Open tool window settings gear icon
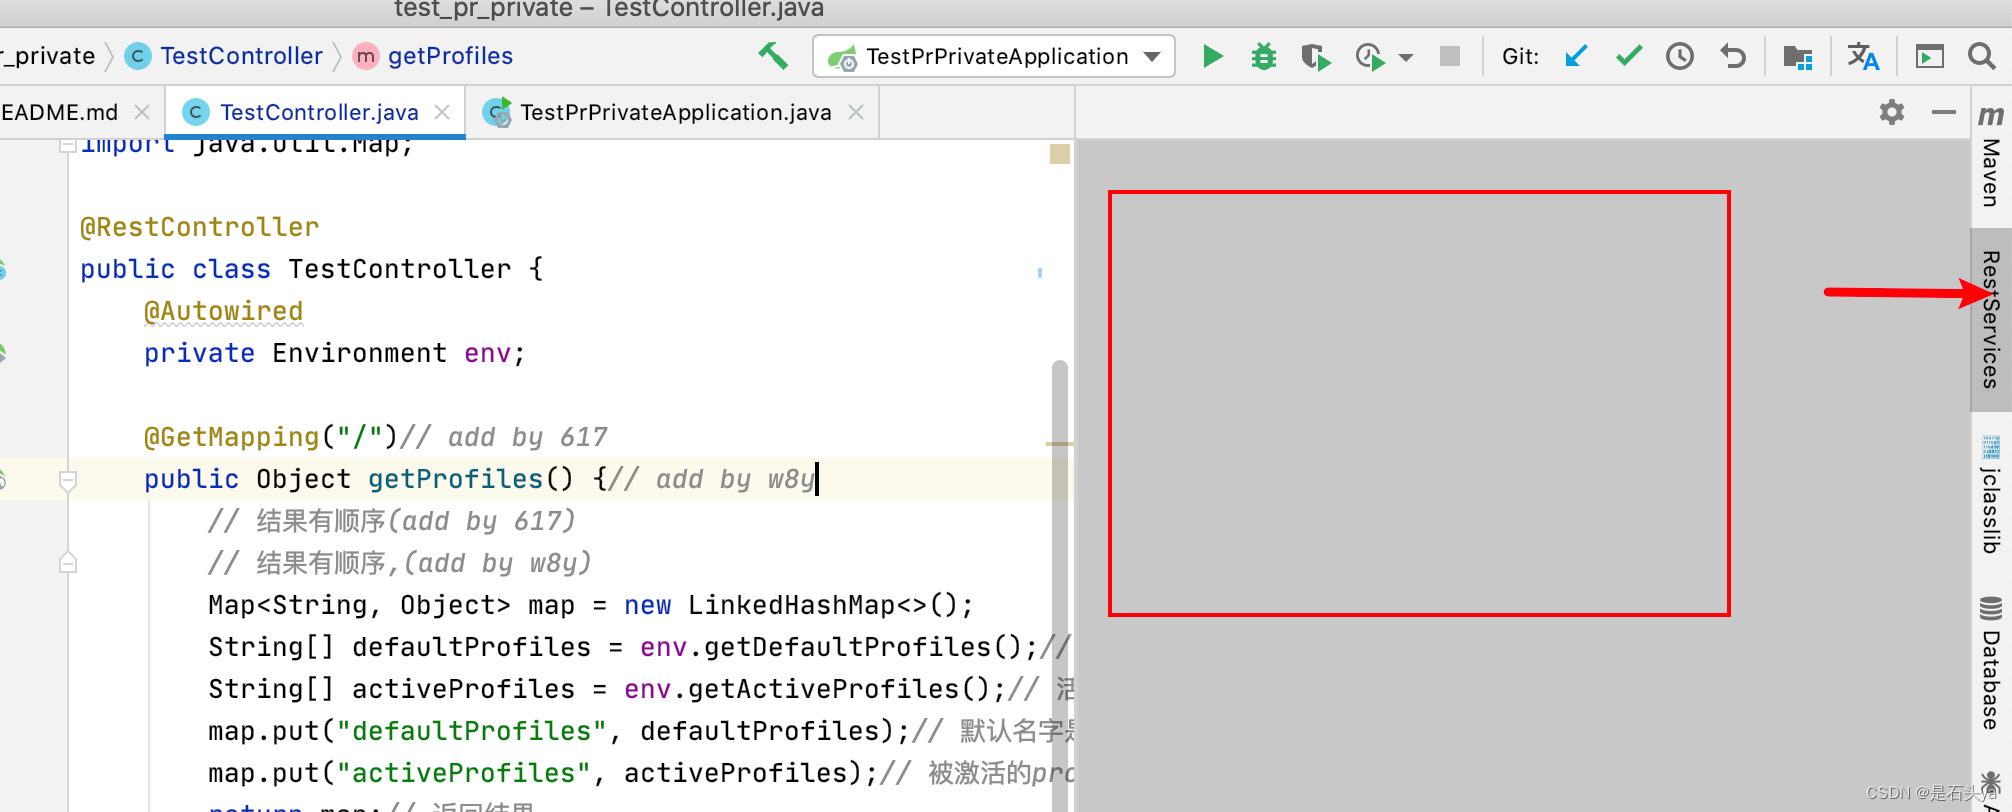2012x812 pixels. tap(1892, 112)
